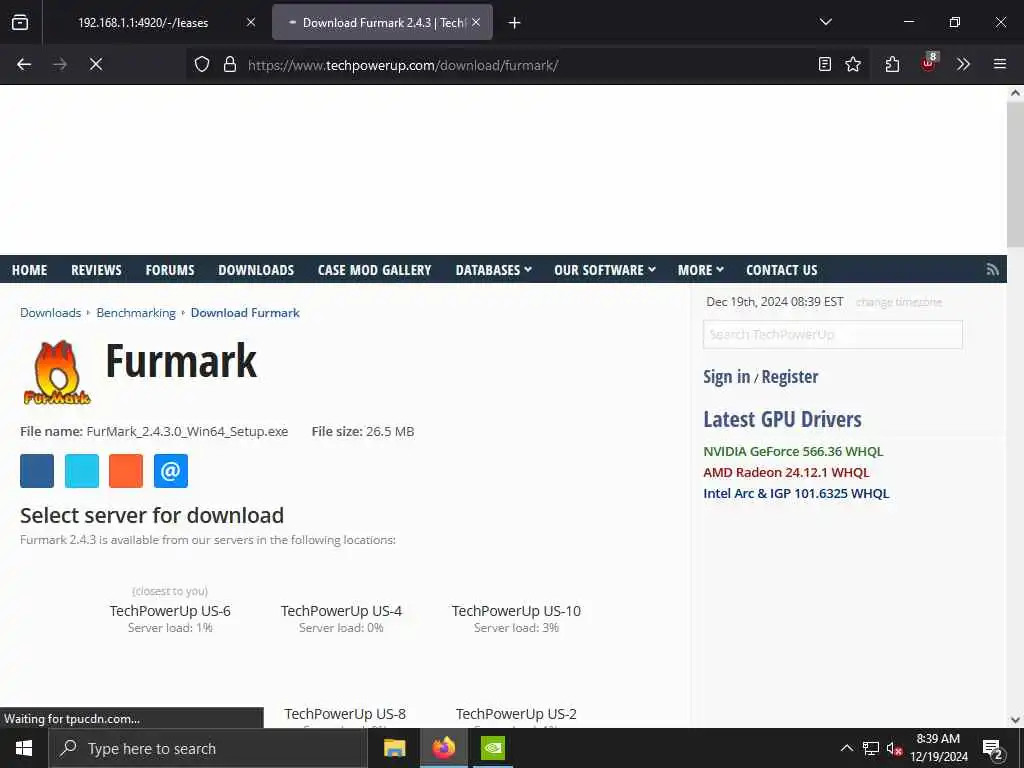Show more toolbar tools chevrons
The image size is (1024, 768).
coord(963,64)
